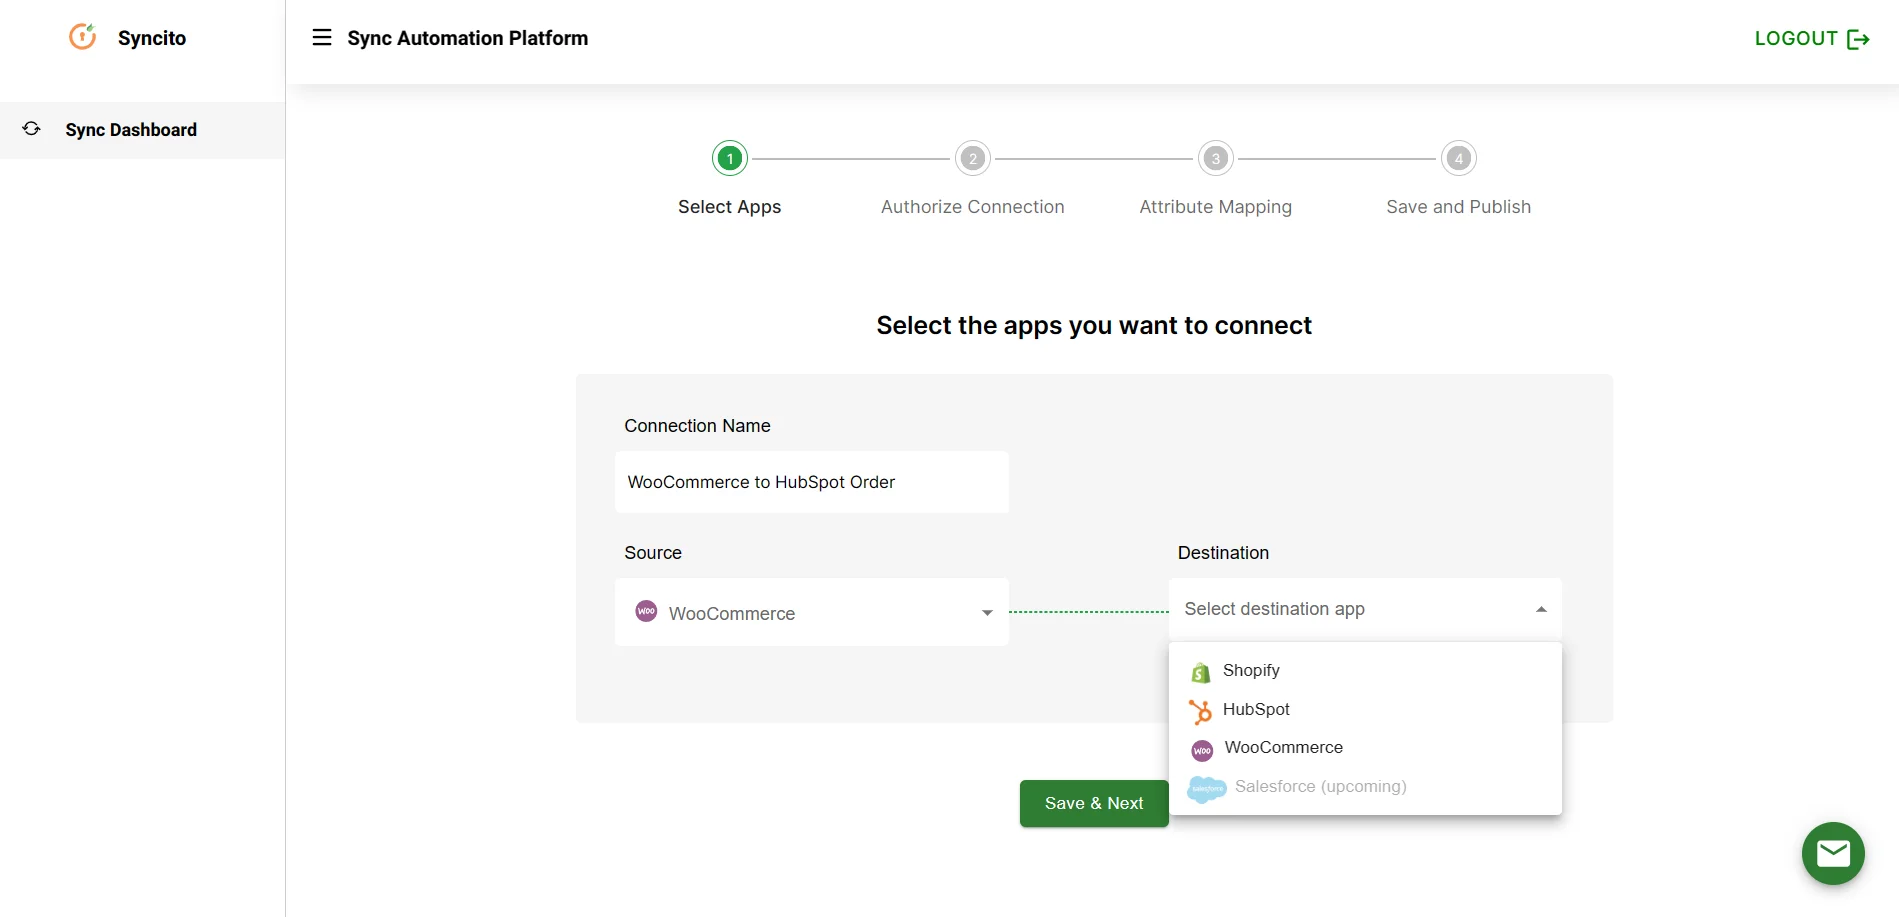The width and height of the screenshot is (1899, 917).
Task: Click the WooCommerce icon in the Source field
Action: [x=646, y=610]
